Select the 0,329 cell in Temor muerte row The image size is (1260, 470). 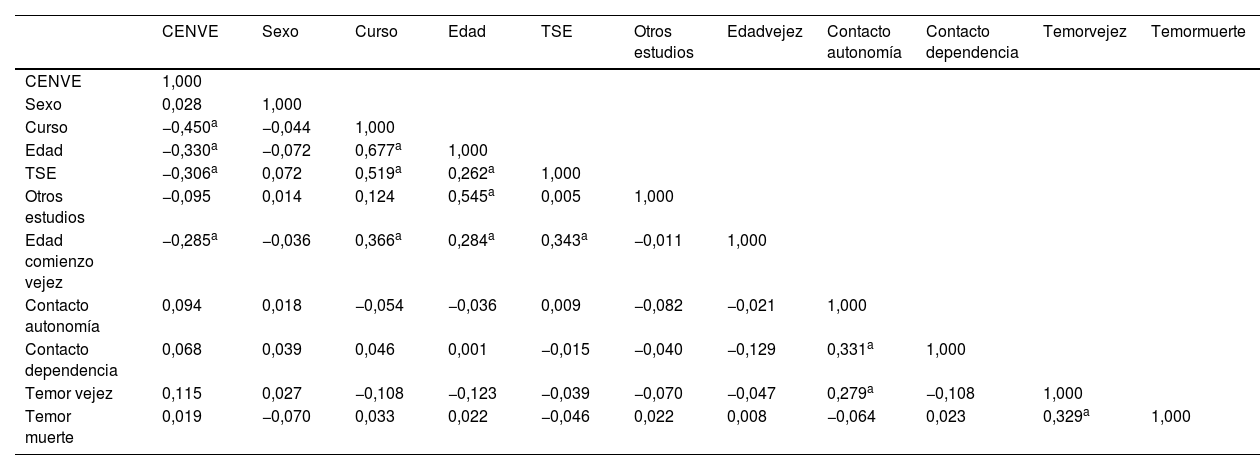(1064, 417)
